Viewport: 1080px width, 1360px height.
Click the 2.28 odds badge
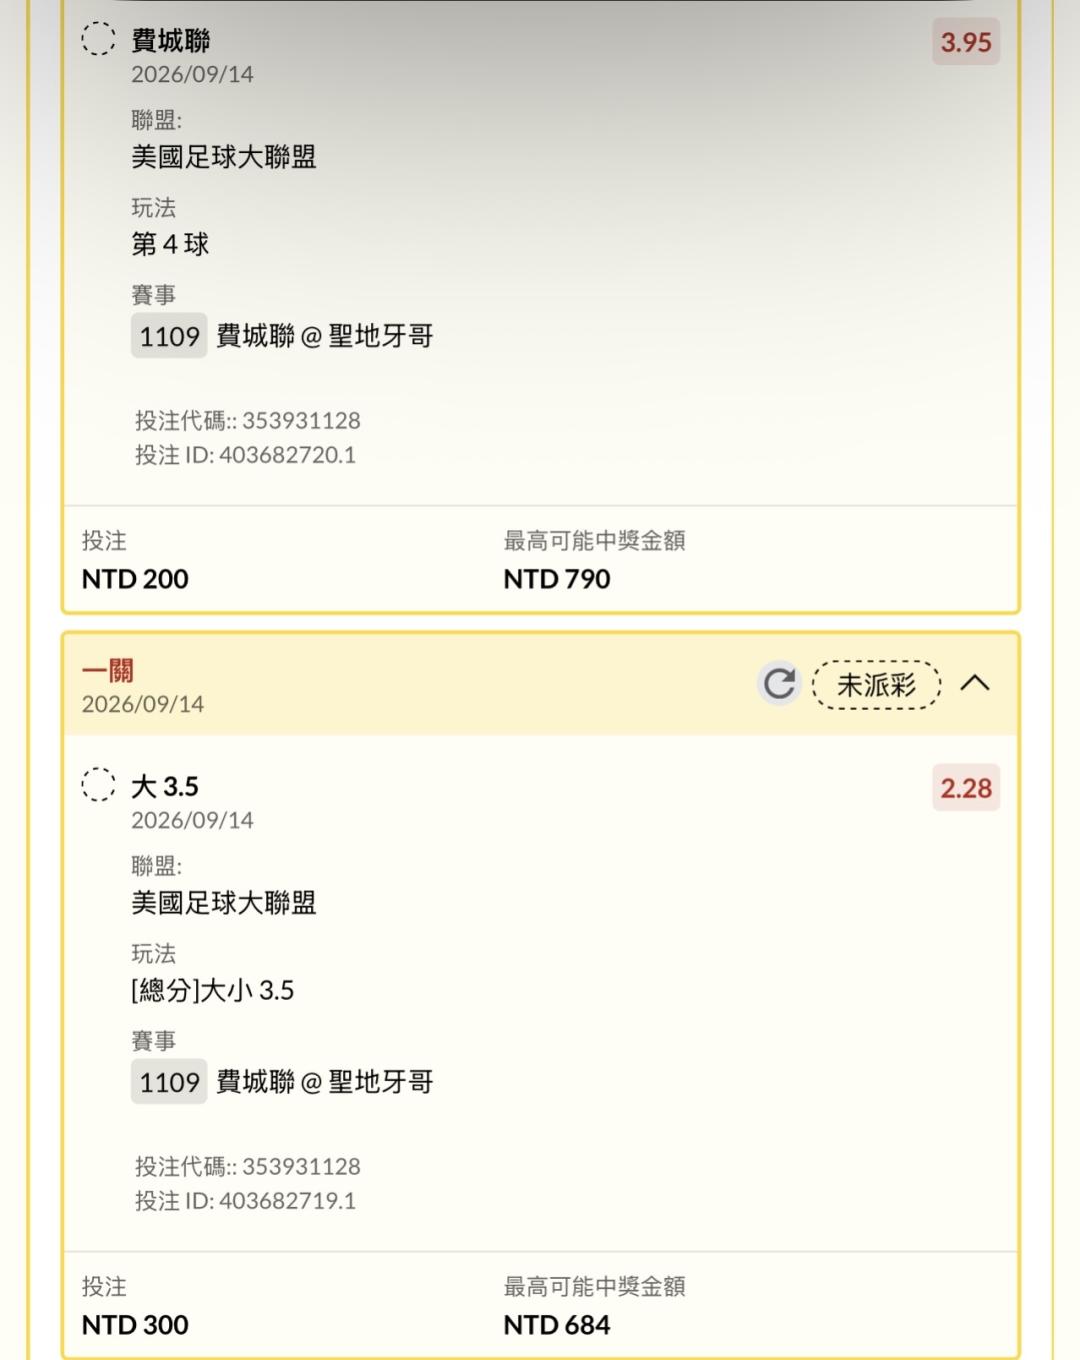click(x=966, y=788)
